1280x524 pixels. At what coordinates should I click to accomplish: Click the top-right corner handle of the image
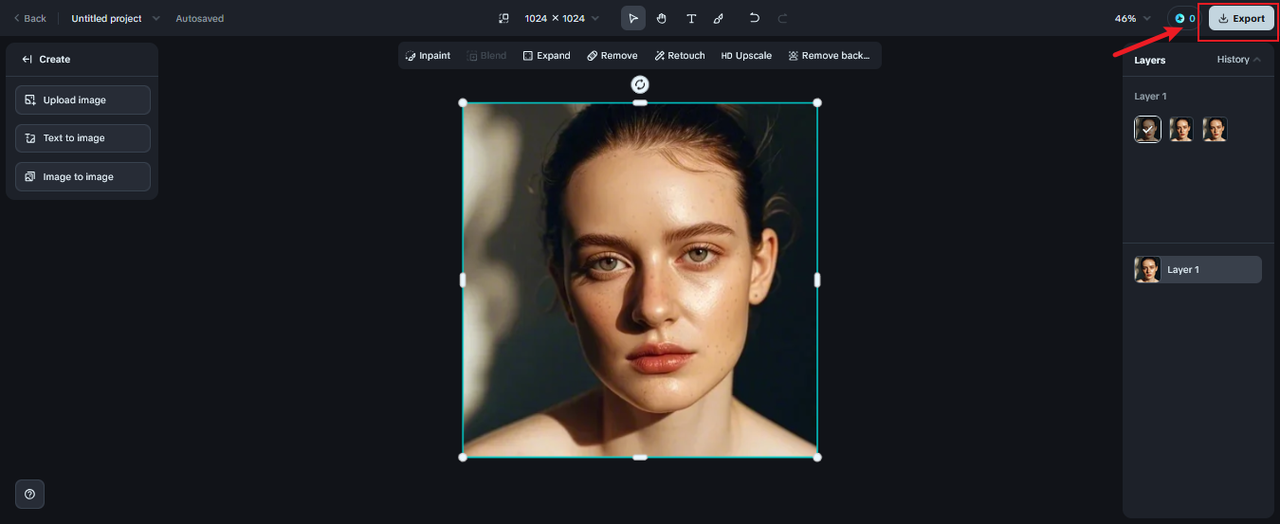(817, 102)
